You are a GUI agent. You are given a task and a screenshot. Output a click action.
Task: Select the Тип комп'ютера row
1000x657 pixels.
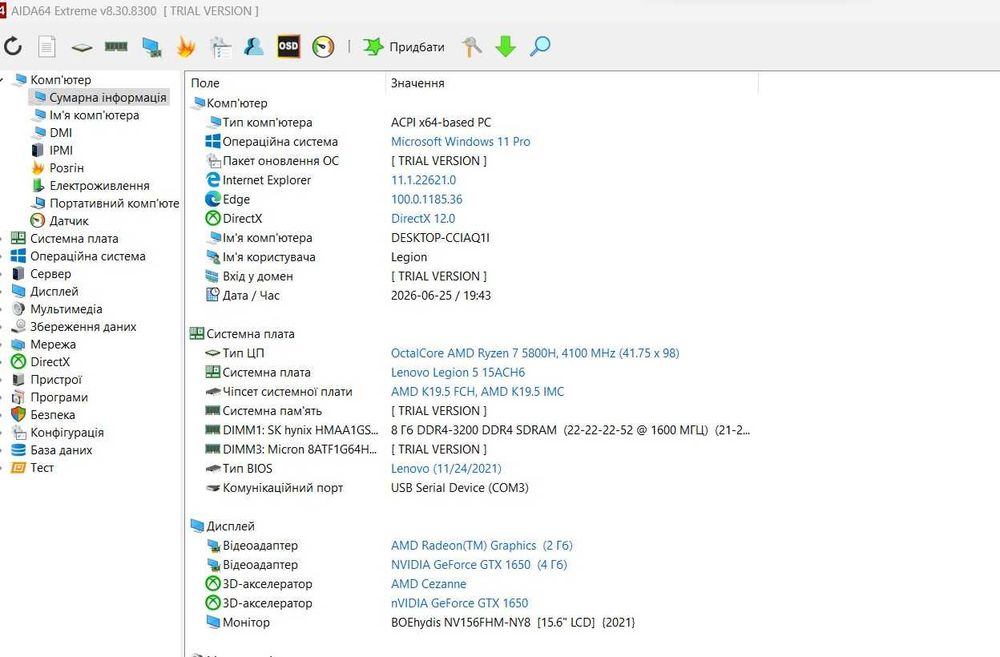[471, 122]
